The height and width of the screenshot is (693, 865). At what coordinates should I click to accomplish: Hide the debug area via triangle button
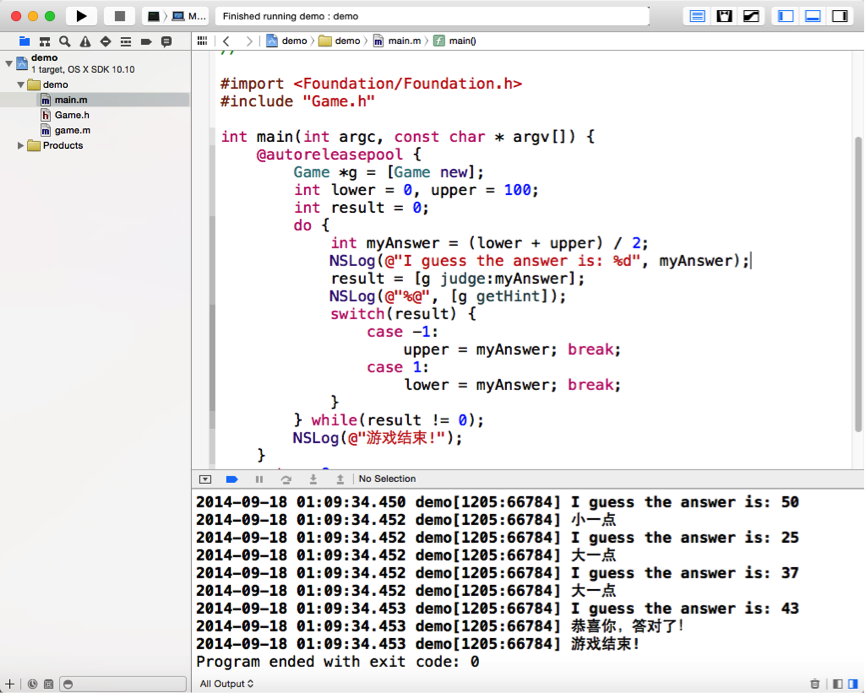pyautogui.click(x=205, y=479)
